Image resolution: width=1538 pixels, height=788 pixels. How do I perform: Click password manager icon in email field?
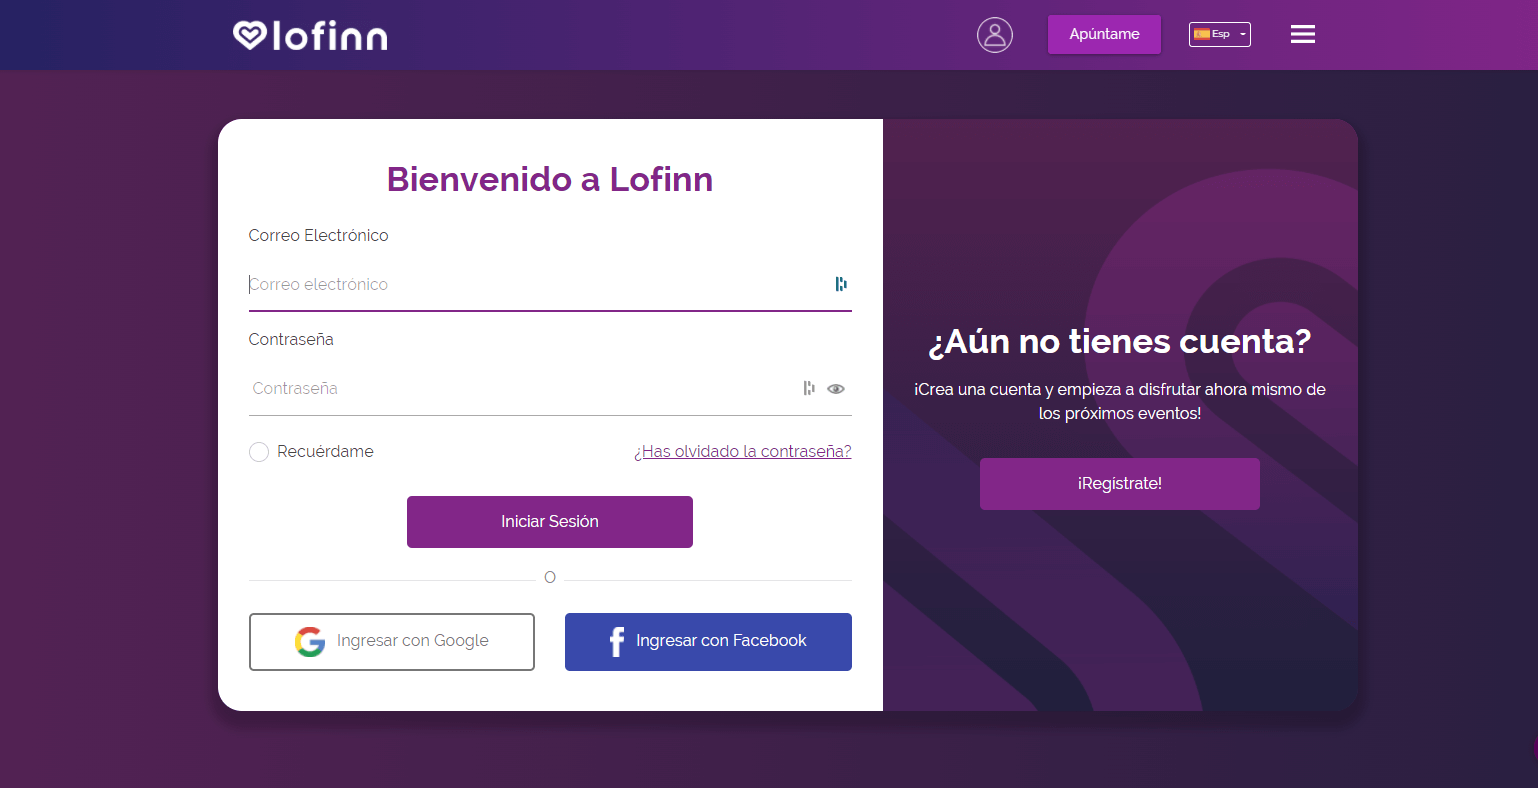click(841, 284)
